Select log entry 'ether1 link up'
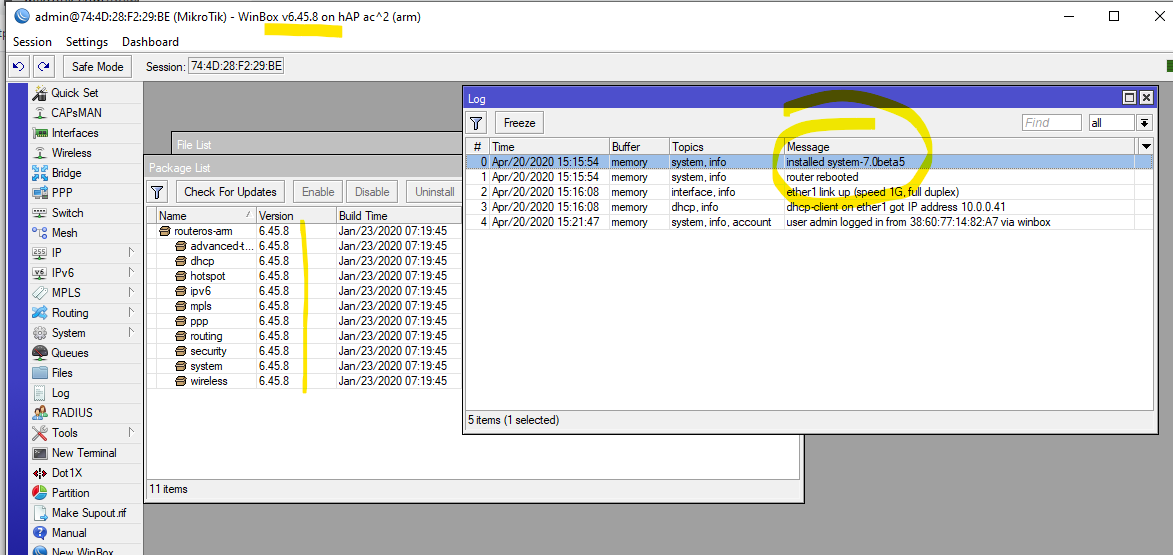The image size is (1173, 555). coord(809,192)
